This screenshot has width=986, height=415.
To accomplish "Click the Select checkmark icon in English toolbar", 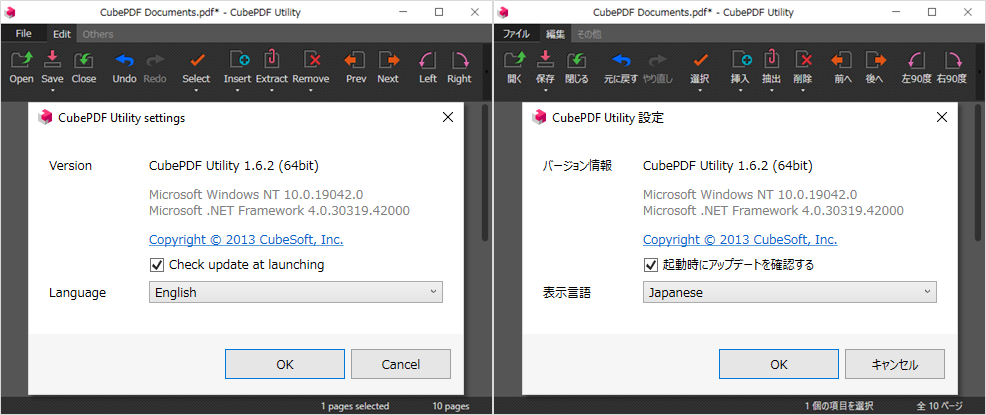I will 196,60.
